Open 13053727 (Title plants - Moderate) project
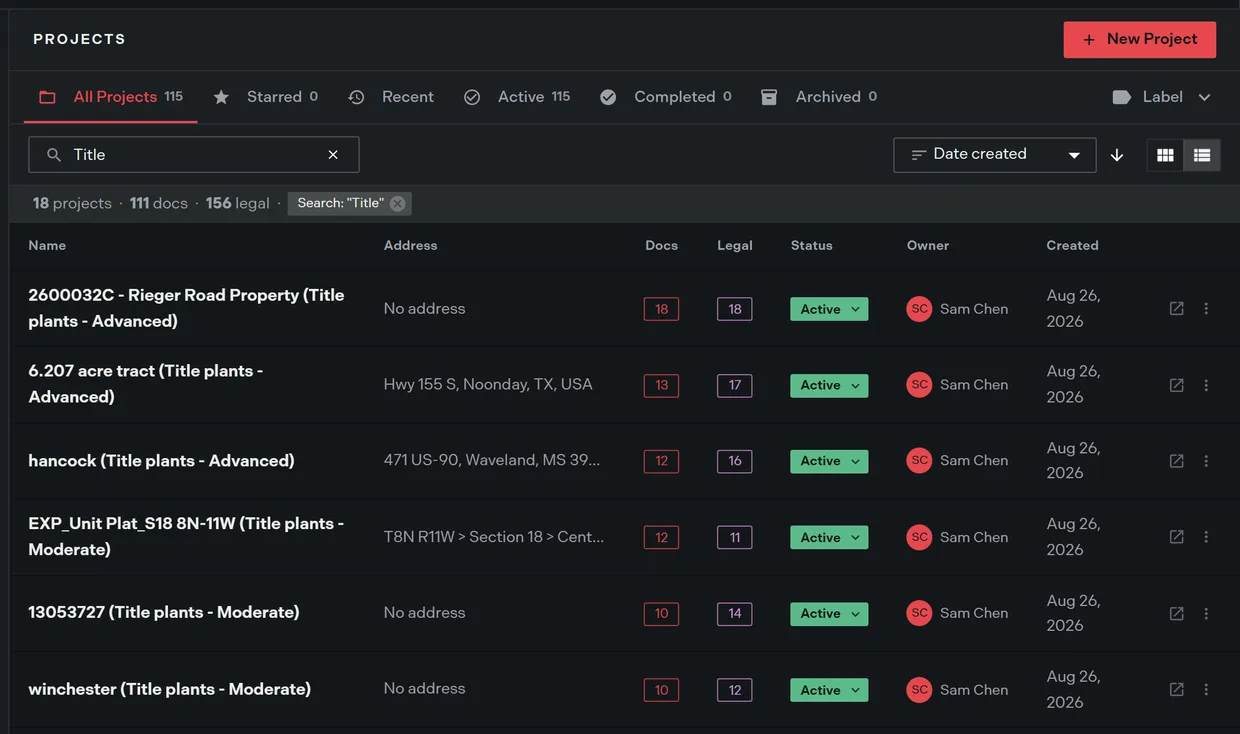Viewport: 1240px width, 734px height. click(x=164, y=612)
